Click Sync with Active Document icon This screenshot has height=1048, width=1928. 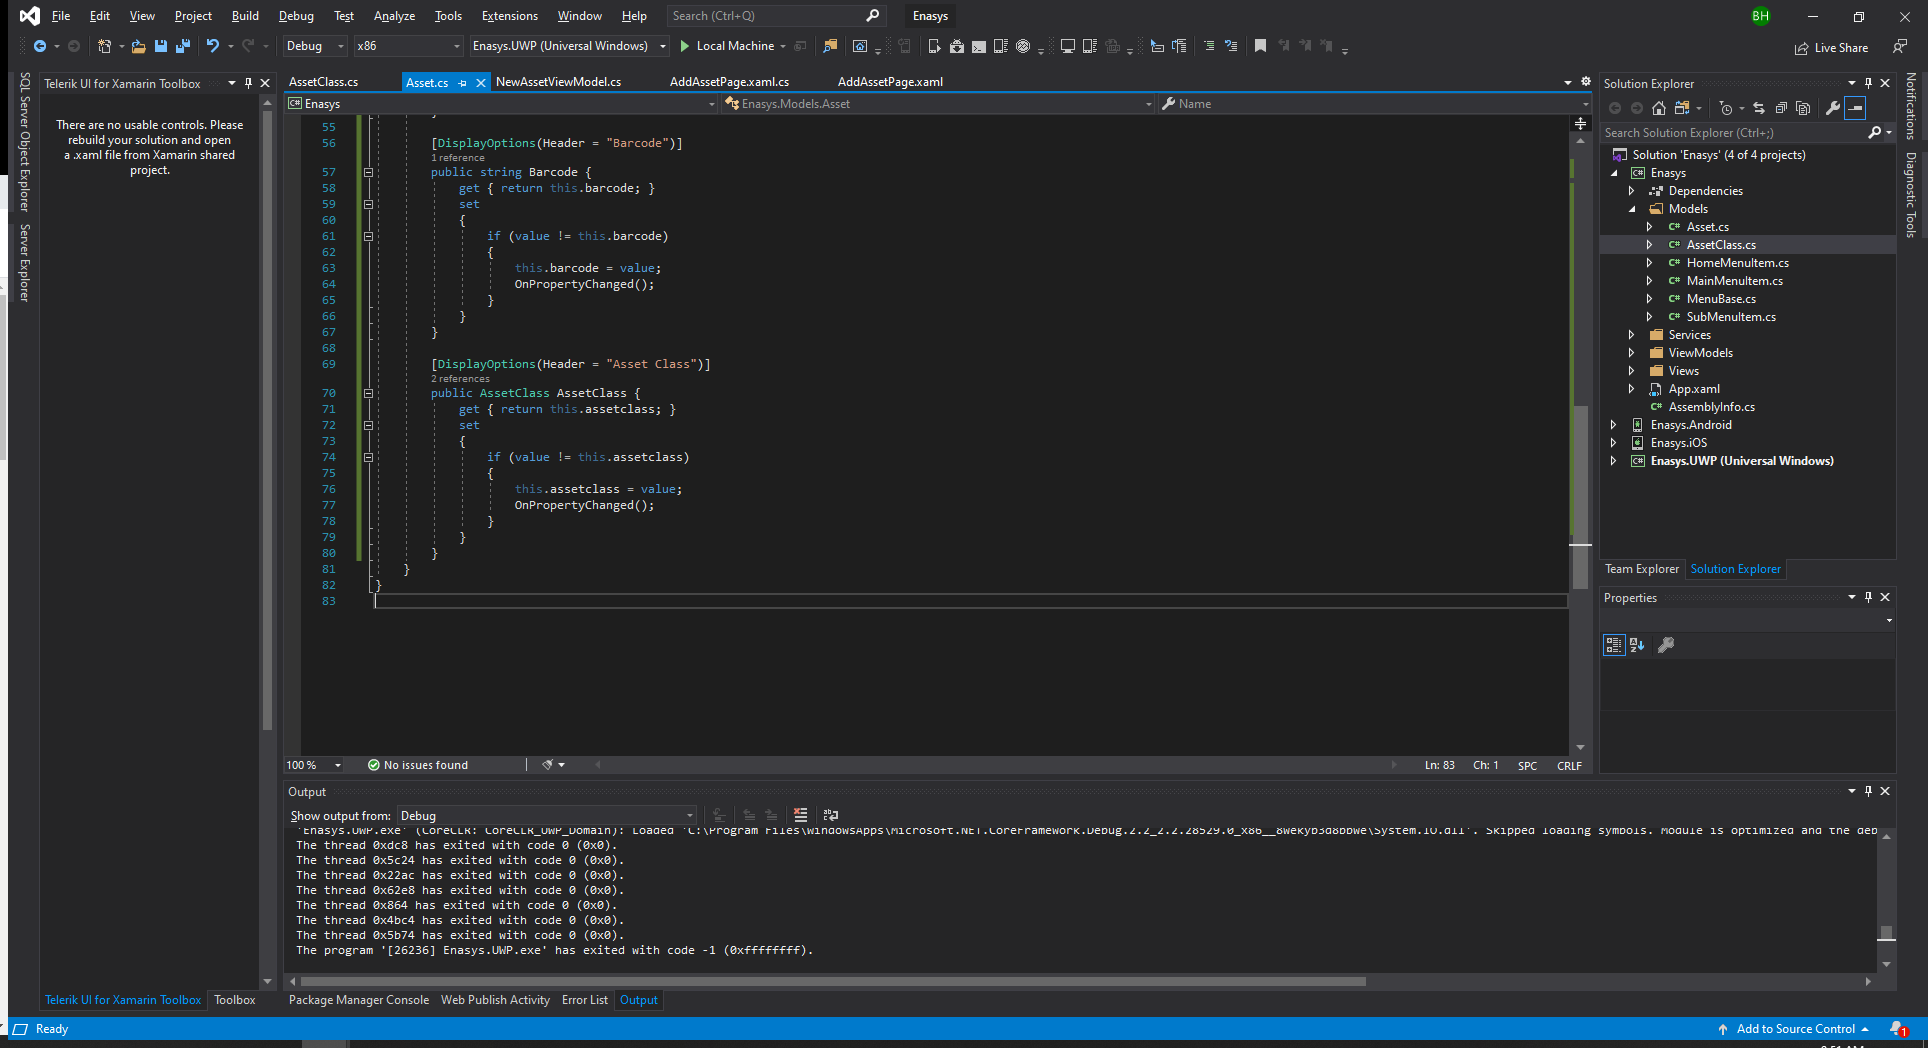tap(1759, 108)
